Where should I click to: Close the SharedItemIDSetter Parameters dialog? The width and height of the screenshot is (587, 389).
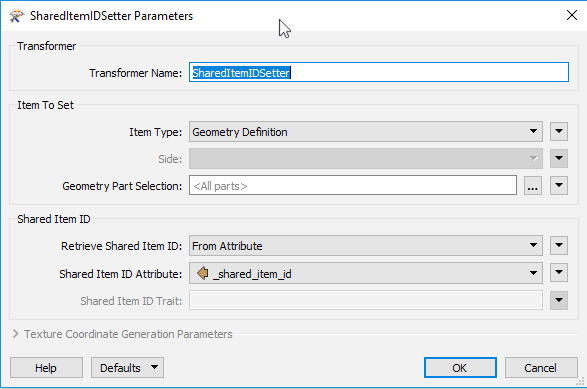[x=571, y=15]
